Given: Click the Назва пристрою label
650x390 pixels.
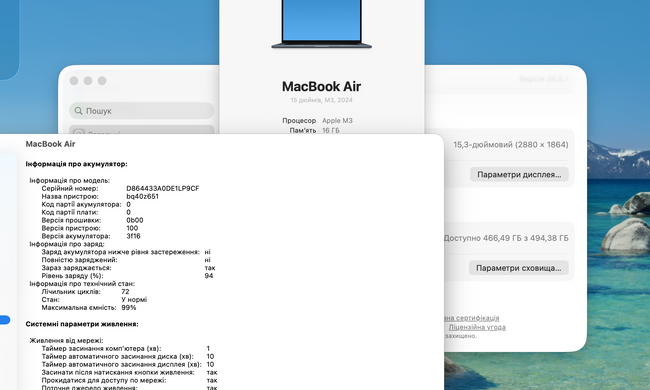Looking at the screenshot, I should pos(70,196).
